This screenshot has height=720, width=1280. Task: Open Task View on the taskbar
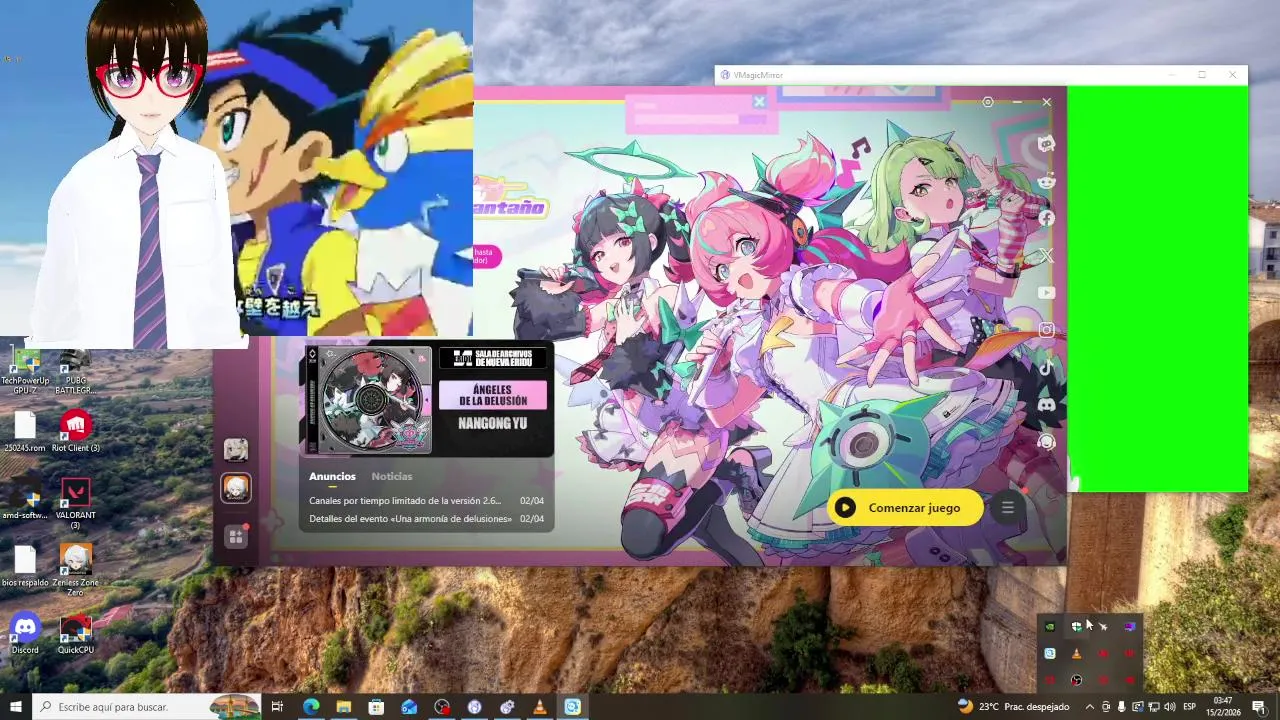click(x=278, y=707)
